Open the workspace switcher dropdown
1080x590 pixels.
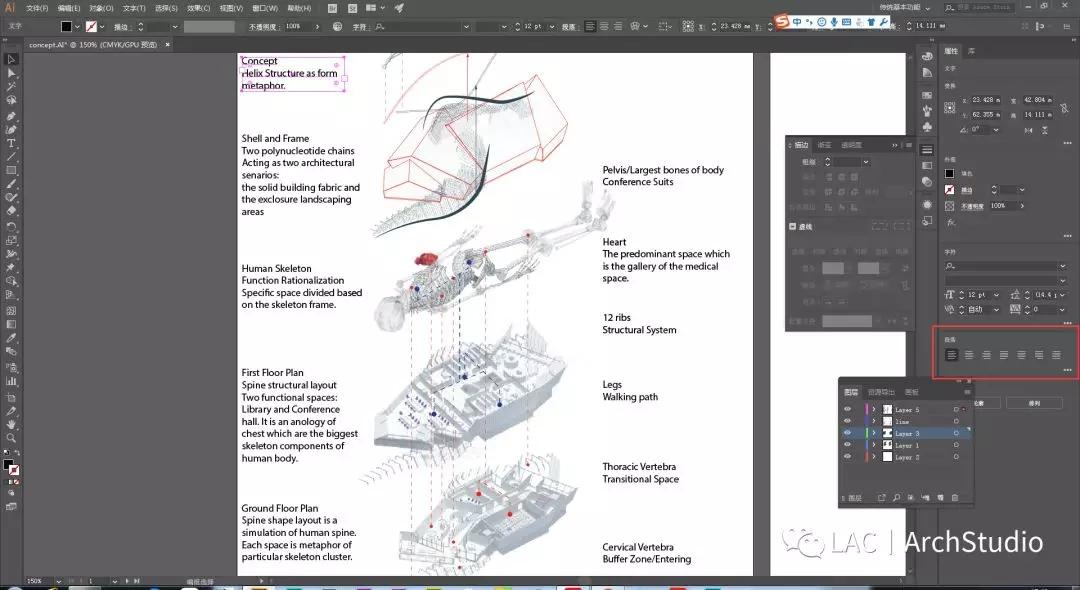905,8
